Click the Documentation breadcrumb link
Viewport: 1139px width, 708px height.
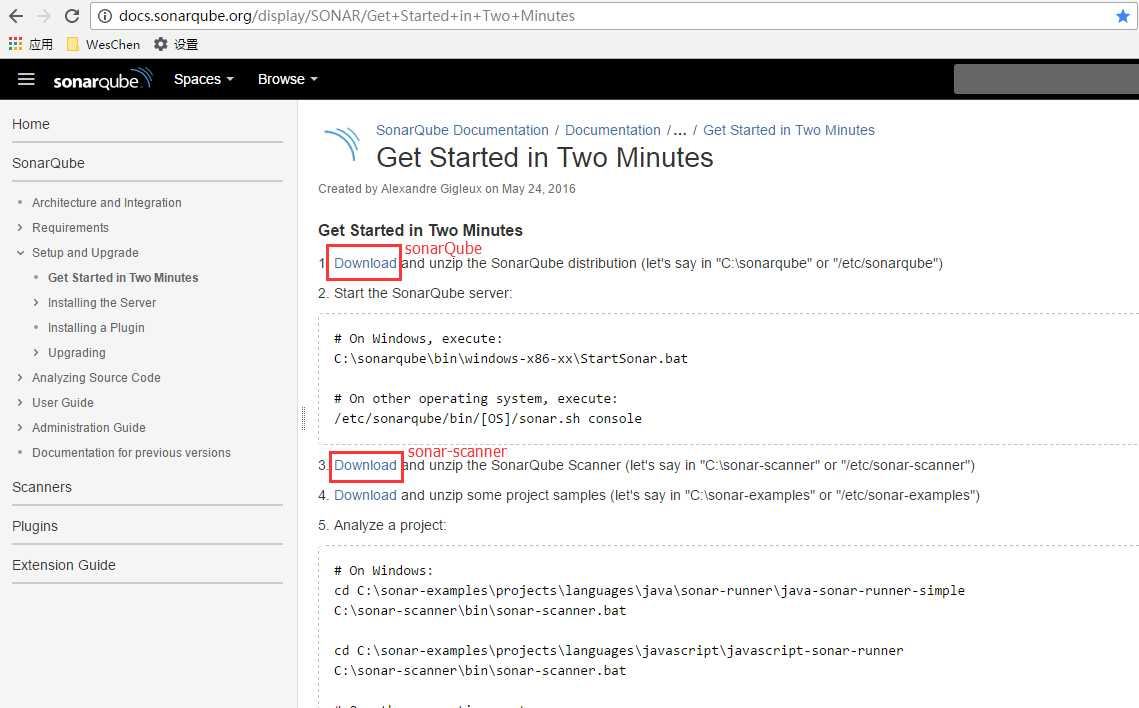tap(612, 130)
